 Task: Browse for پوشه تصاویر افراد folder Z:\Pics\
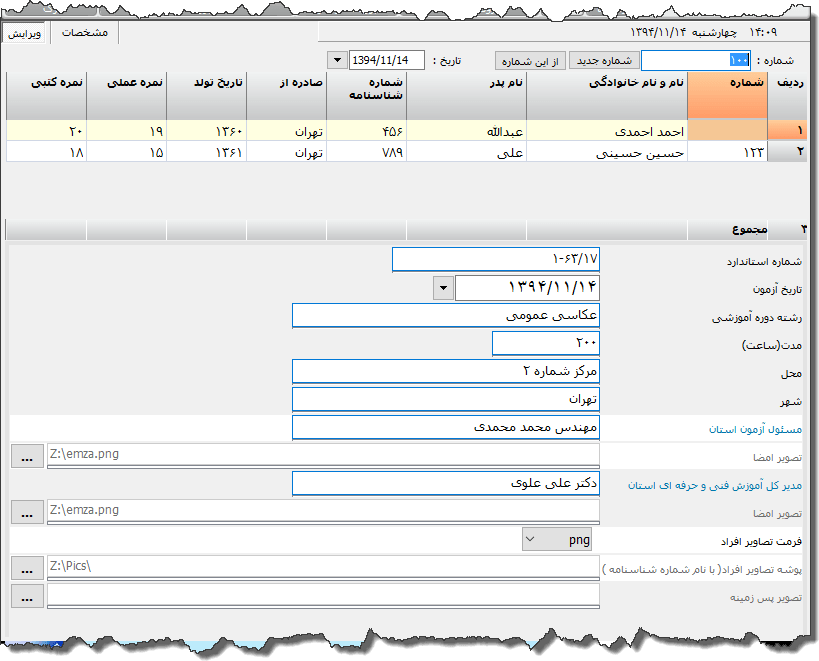(x=27, y=567)
